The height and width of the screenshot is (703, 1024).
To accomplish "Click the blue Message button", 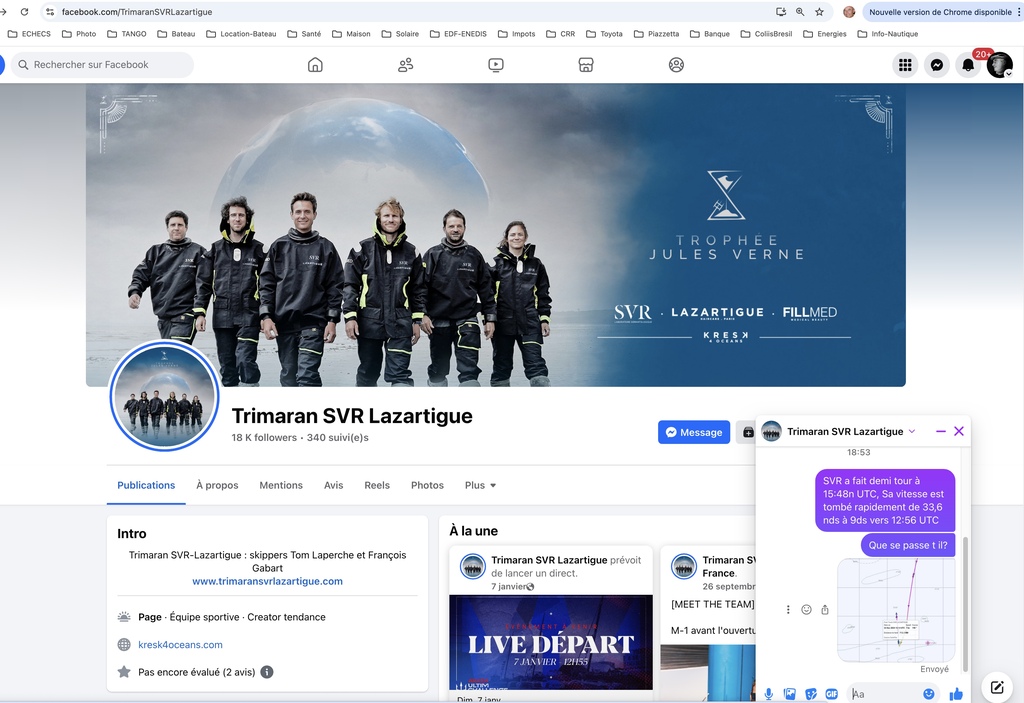I will coord(694,433).
